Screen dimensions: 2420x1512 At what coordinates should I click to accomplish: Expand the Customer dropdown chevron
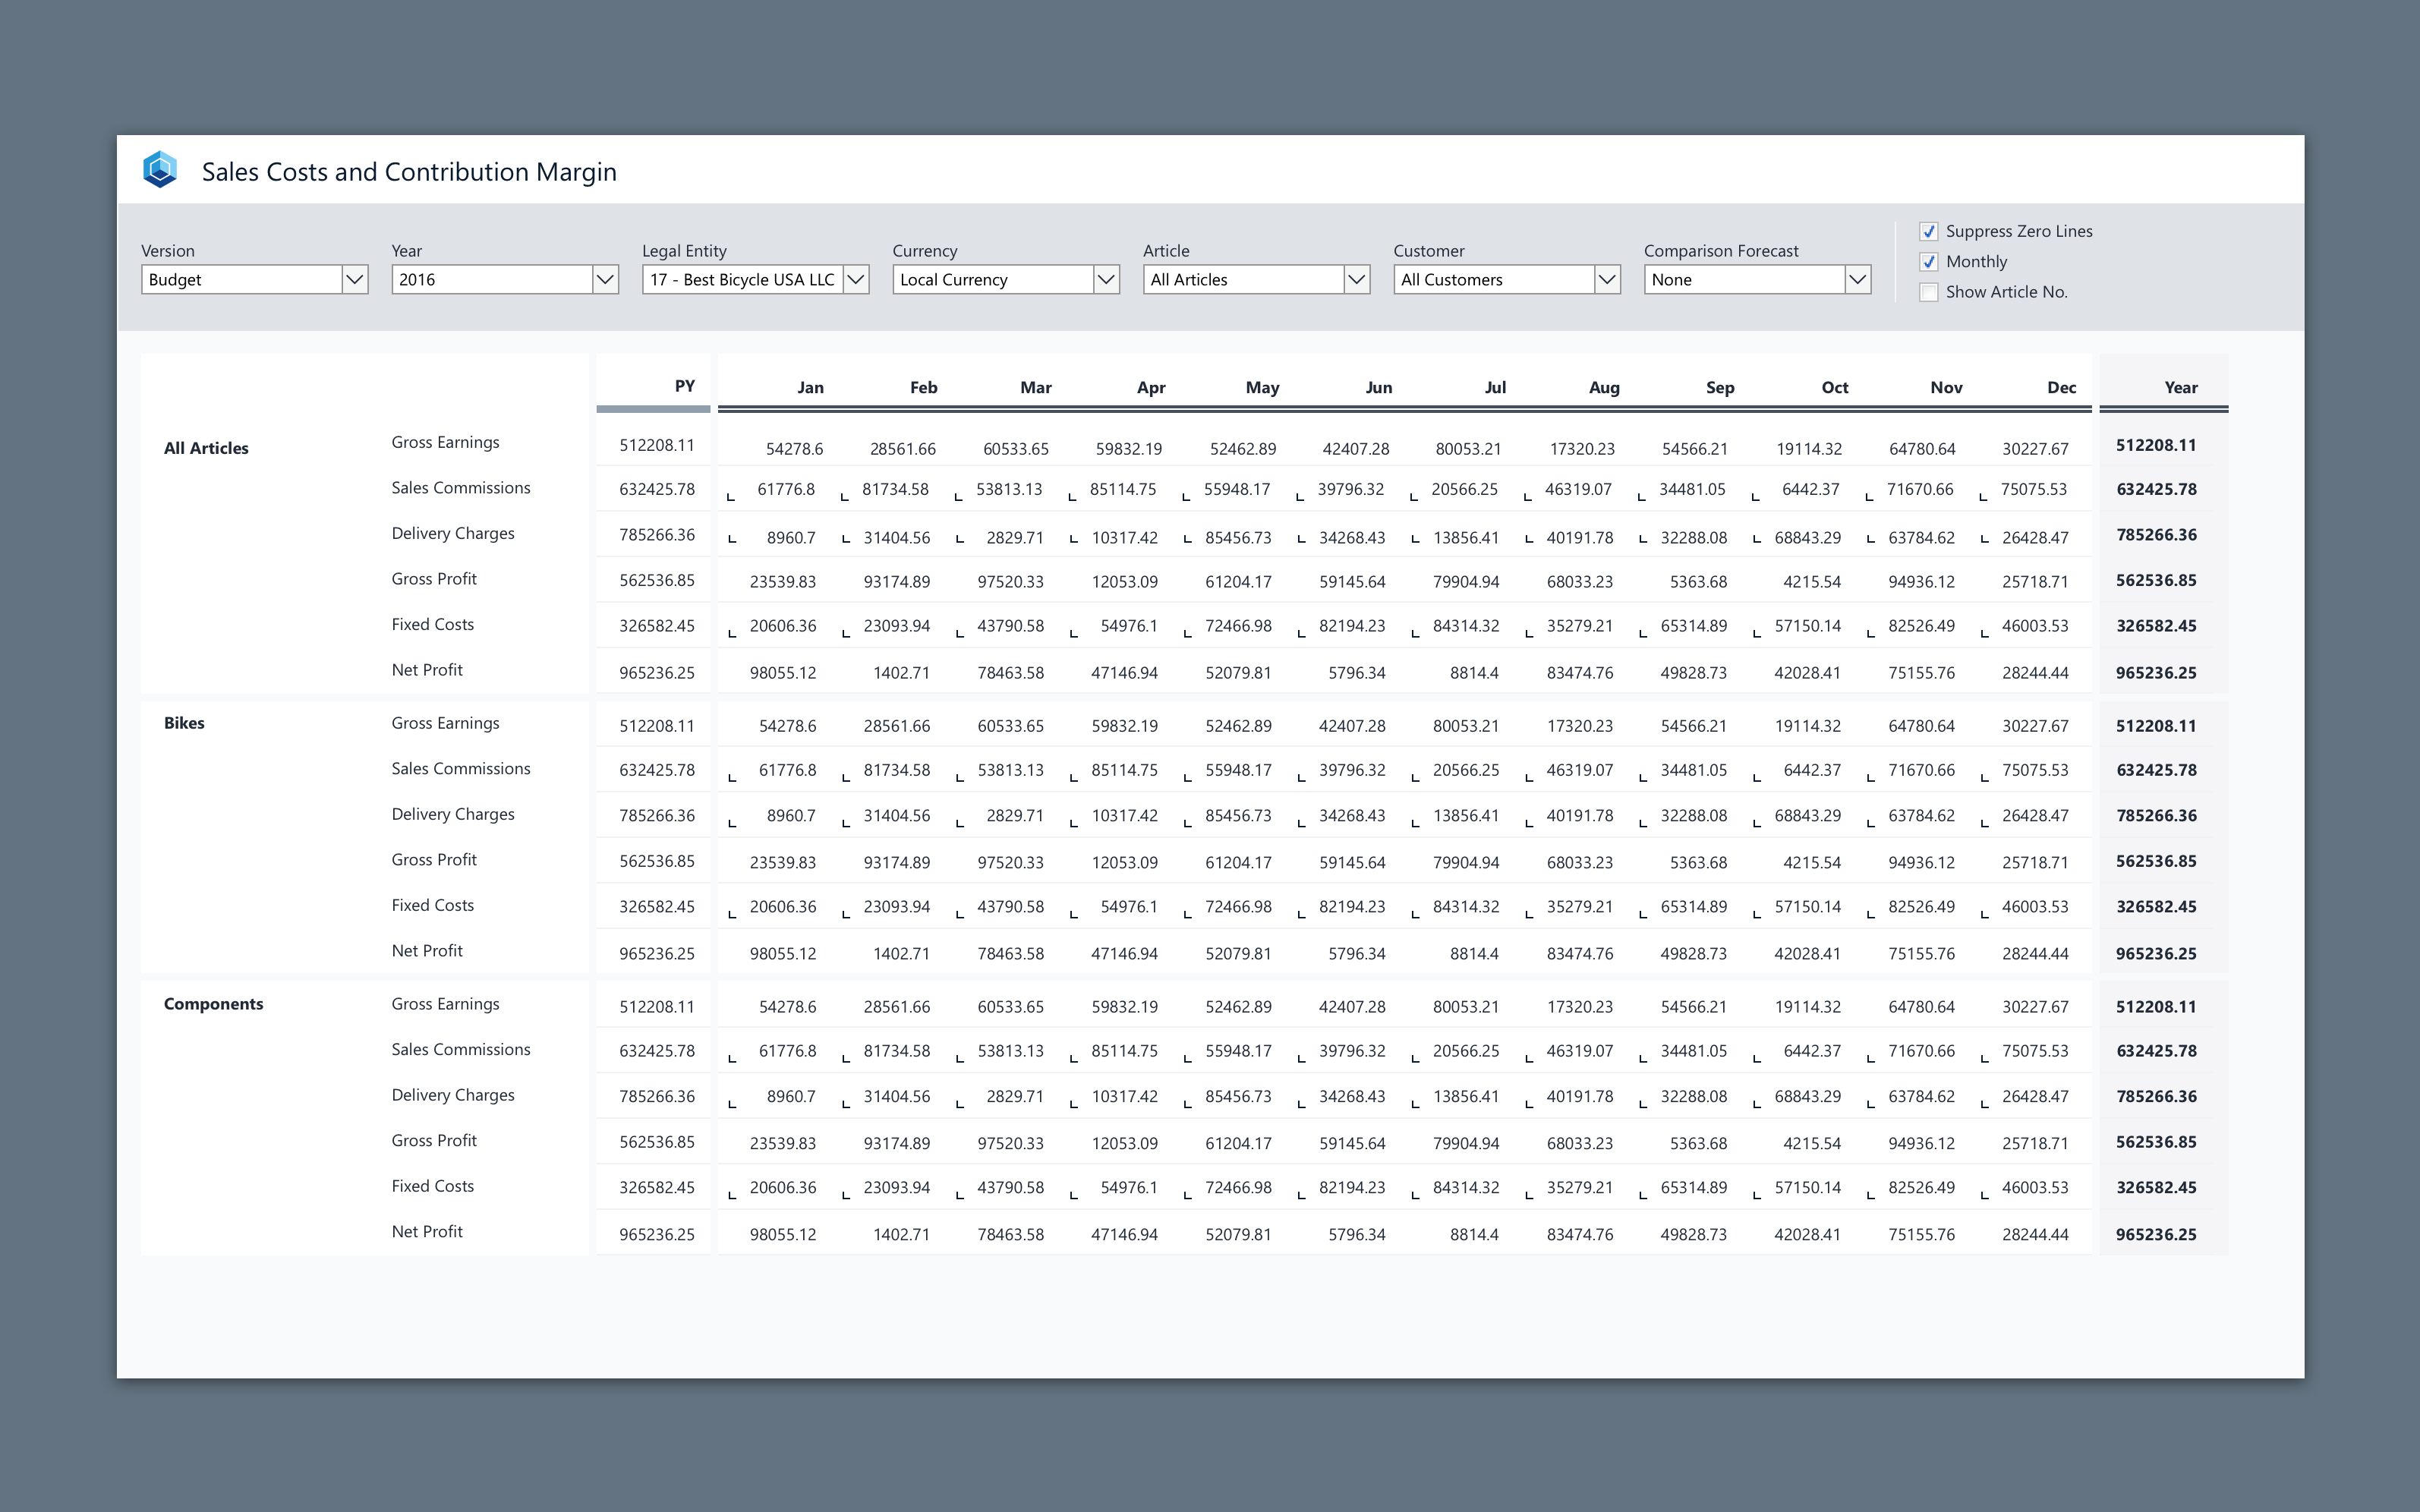click(x=1606, y=280)
